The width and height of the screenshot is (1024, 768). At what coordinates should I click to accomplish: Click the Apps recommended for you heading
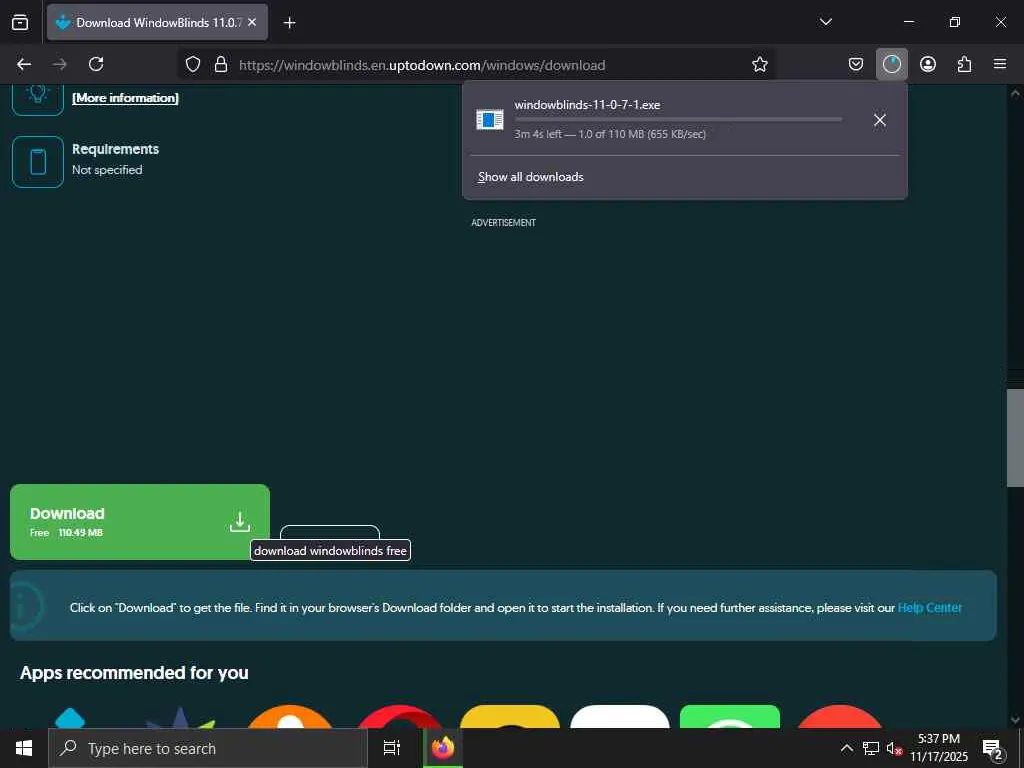(x=134, y=673)
